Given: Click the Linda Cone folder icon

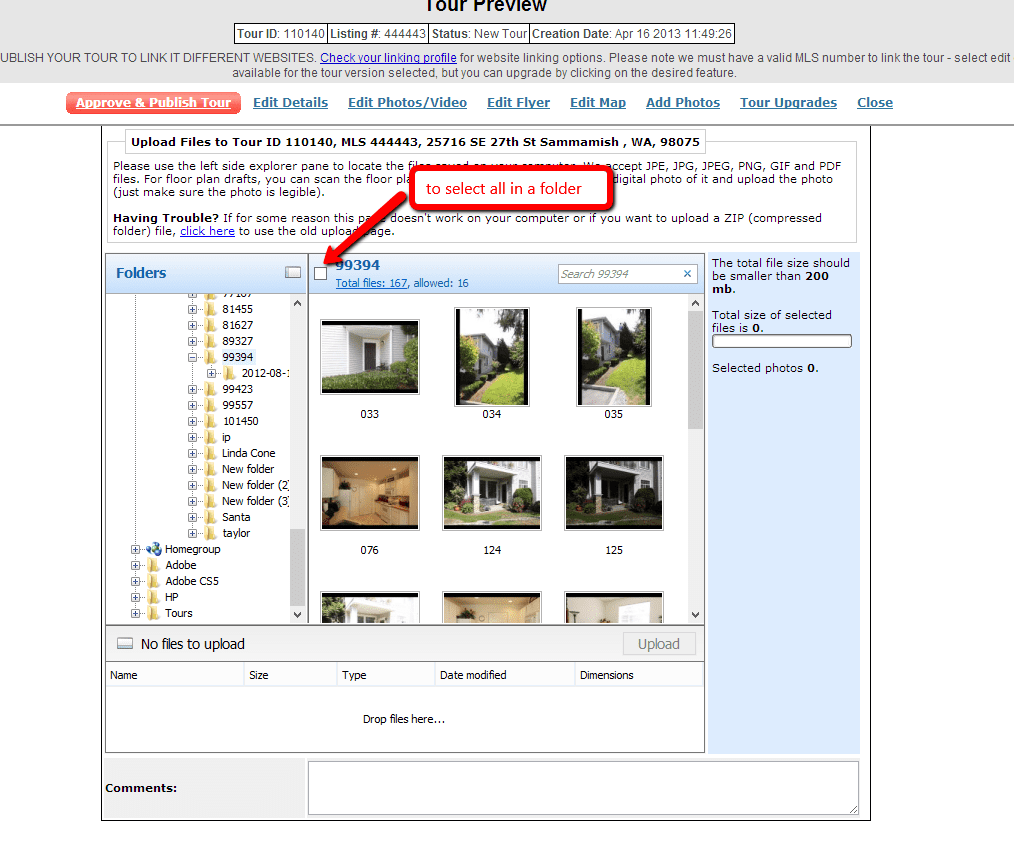Looking at the screenshot, I should [210, 453].
